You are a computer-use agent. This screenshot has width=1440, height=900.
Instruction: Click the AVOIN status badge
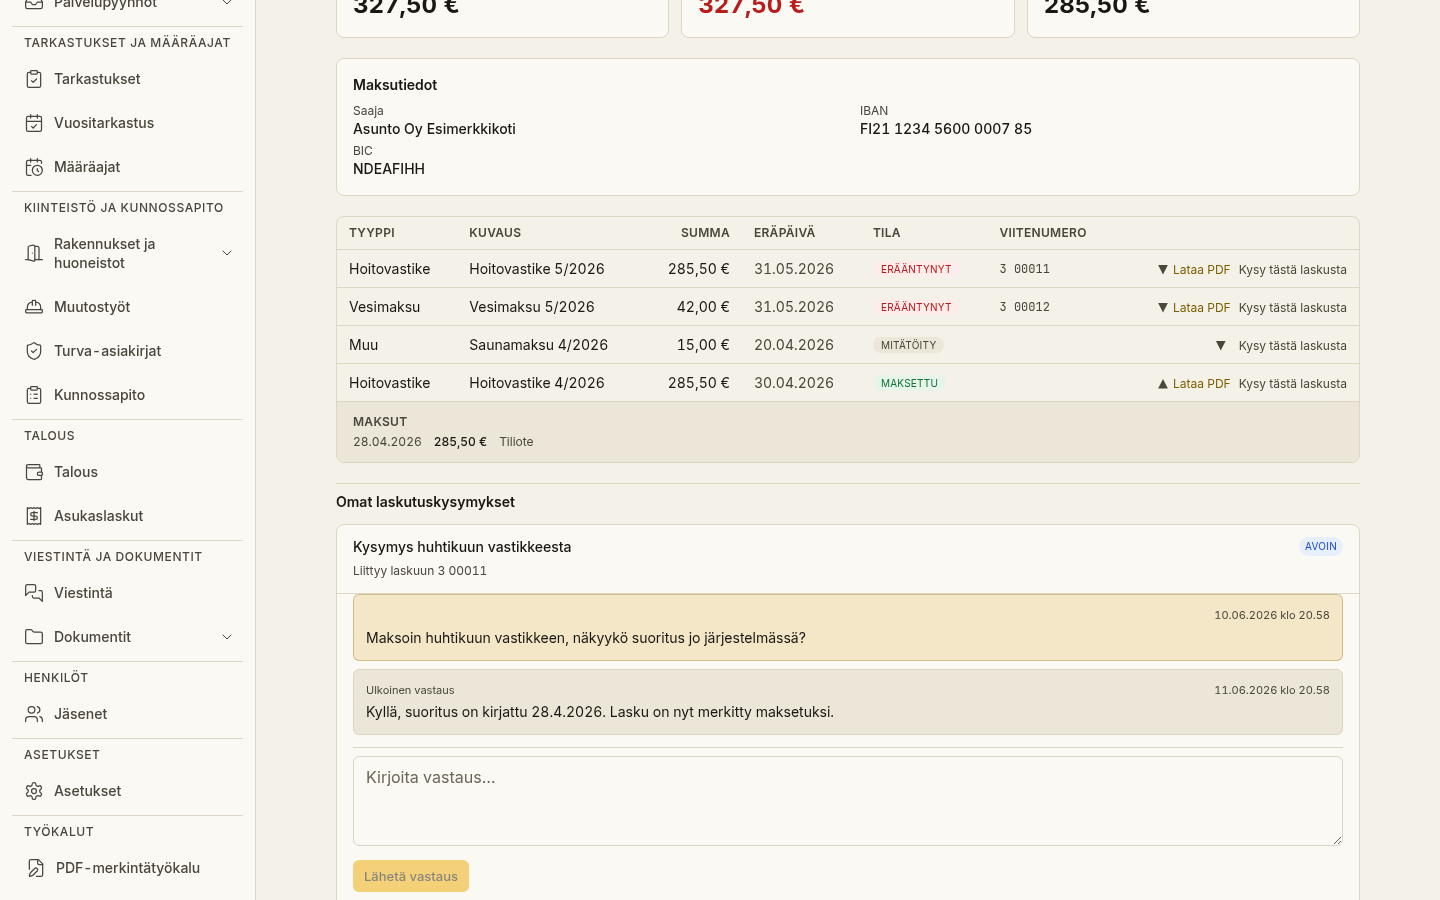(x=1321, y=547)
